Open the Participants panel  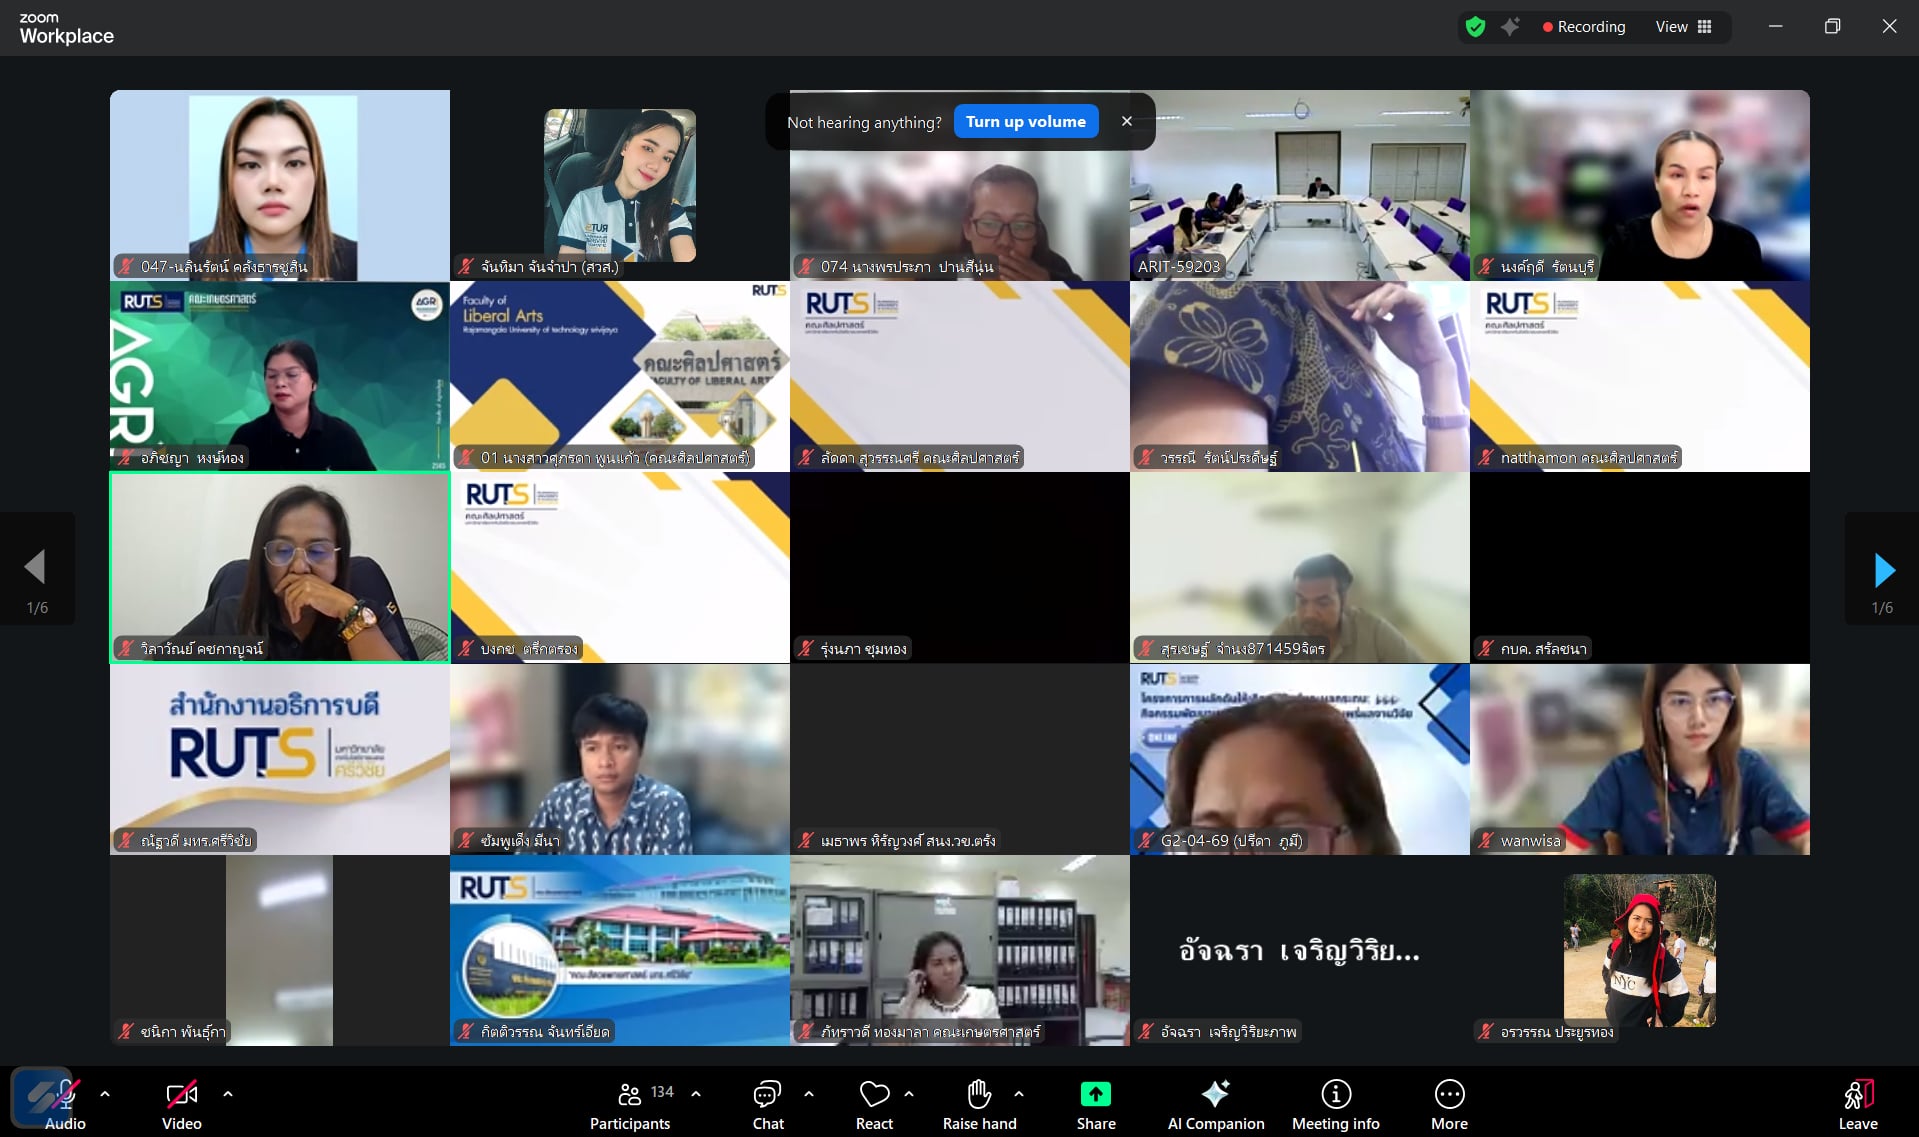[630, 1104]
